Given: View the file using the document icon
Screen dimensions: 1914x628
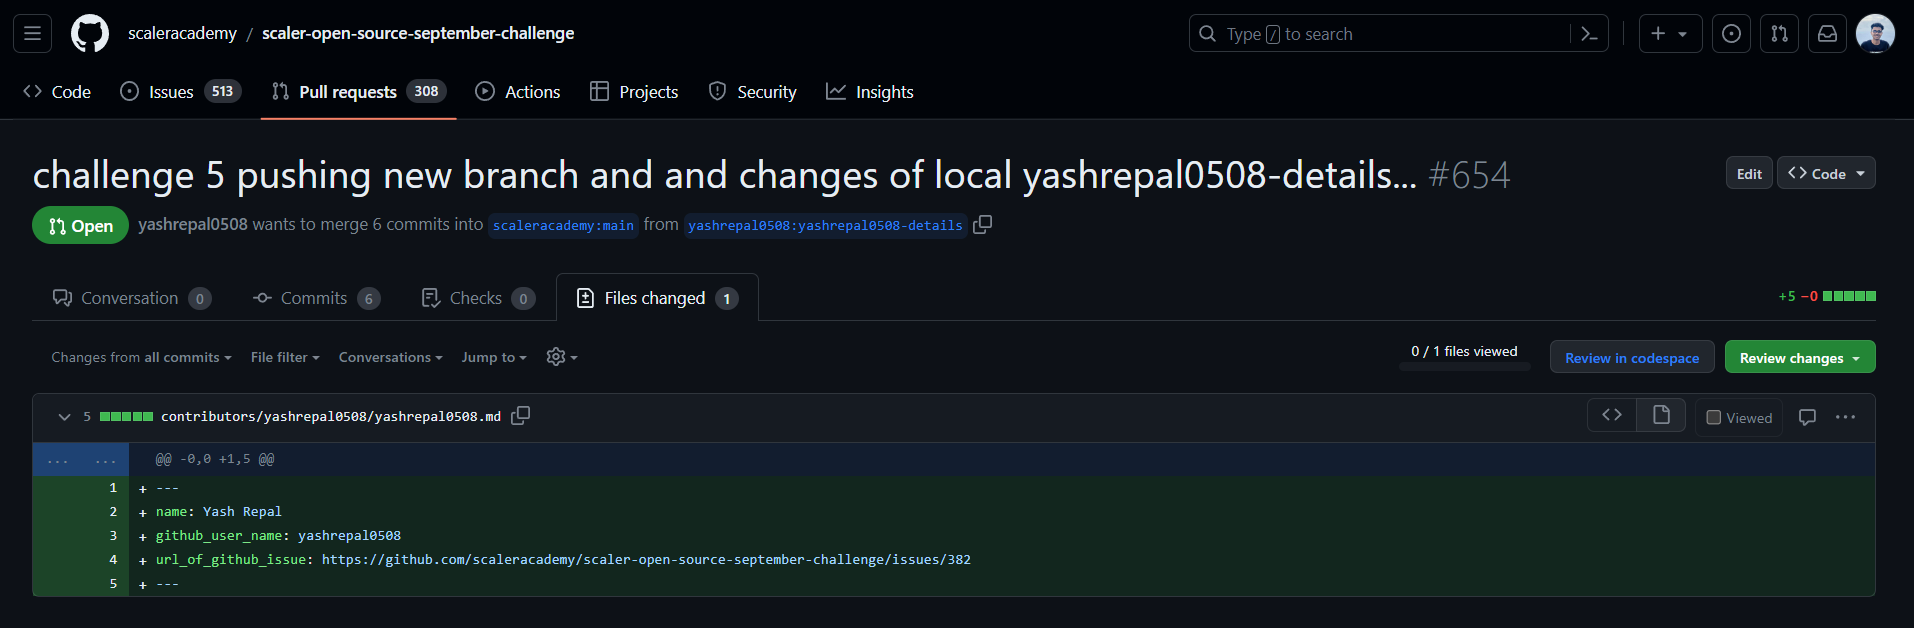Looking at the screenshot, I should pyautogui.click(x=1660, y=414).
